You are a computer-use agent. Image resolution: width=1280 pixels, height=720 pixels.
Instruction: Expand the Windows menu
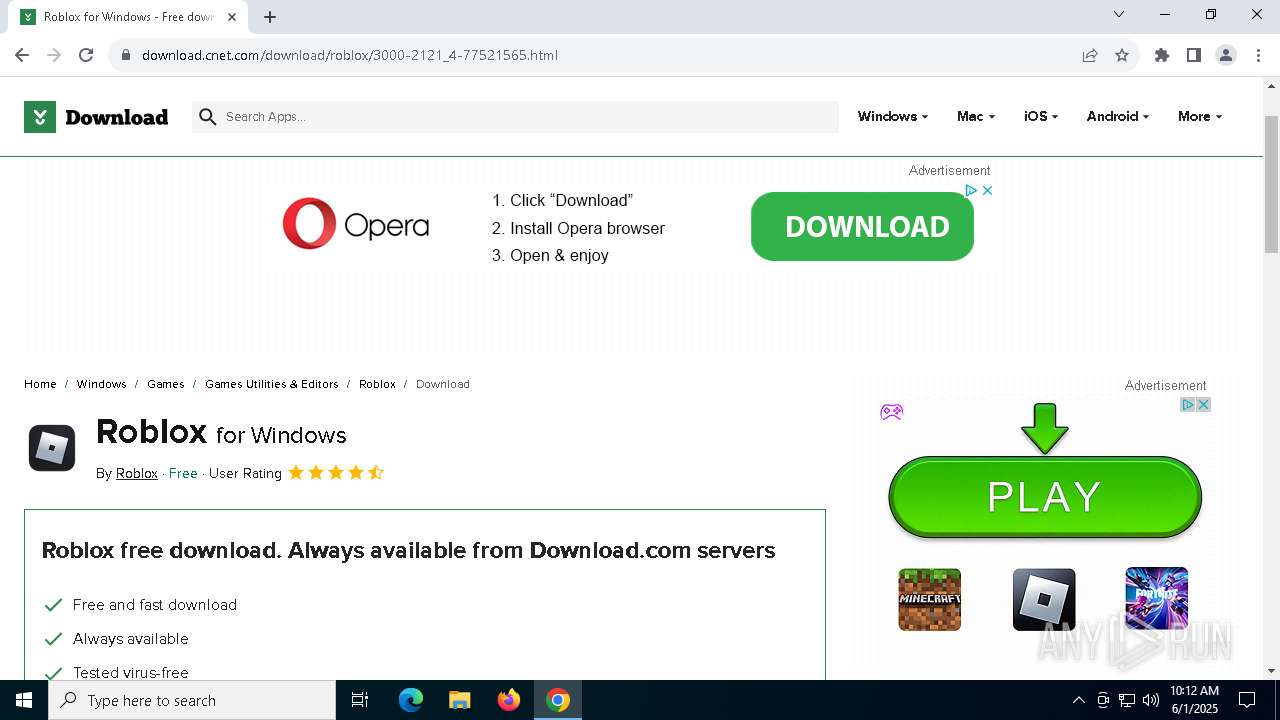pyautogui.click(x=893, y=116)
